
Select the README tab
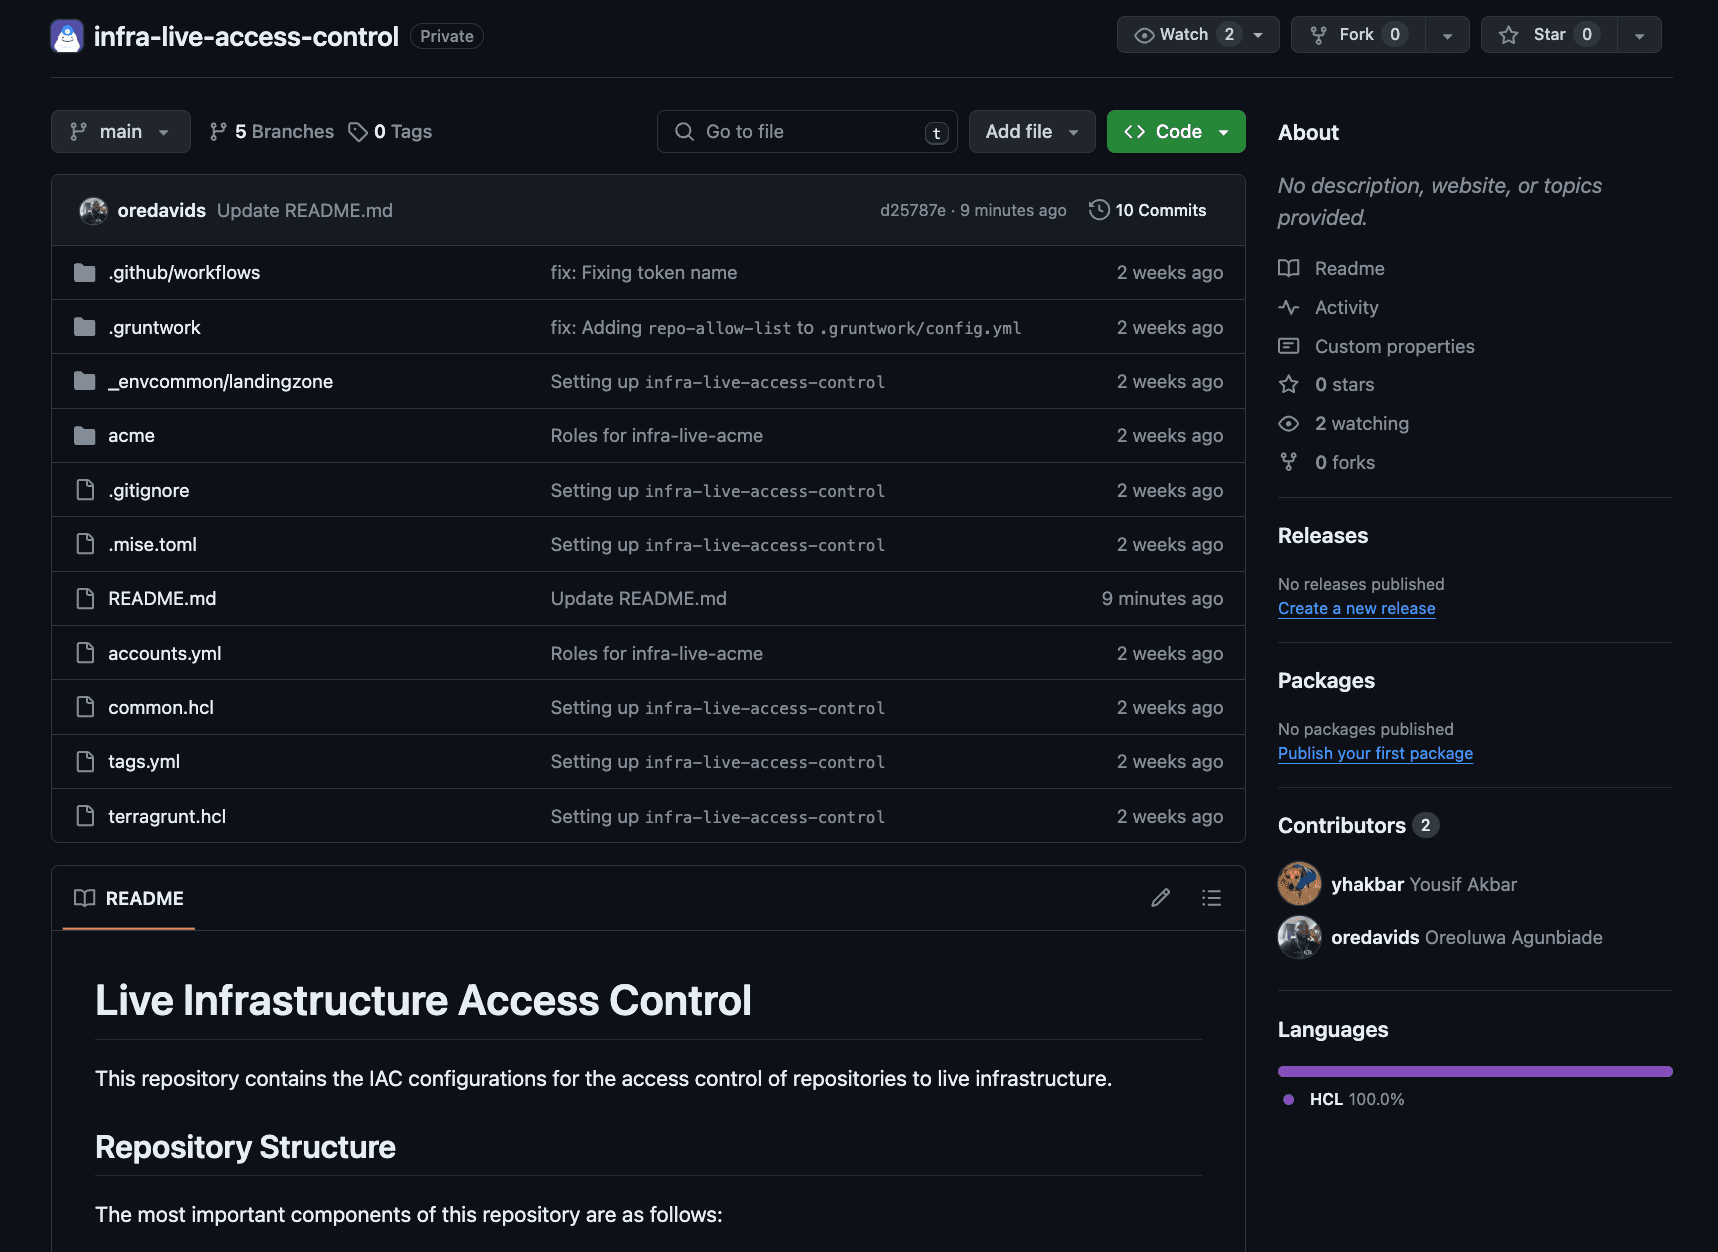(x=129, y=898)
